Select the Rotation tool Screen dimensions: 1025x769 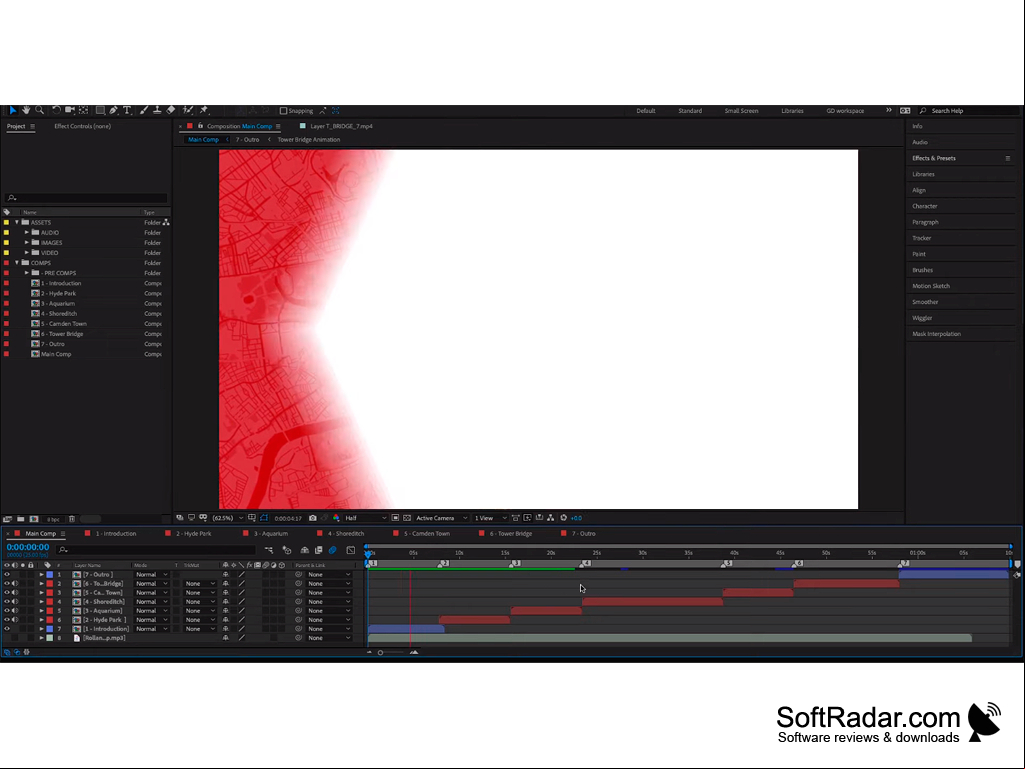(x=56, y=111)
